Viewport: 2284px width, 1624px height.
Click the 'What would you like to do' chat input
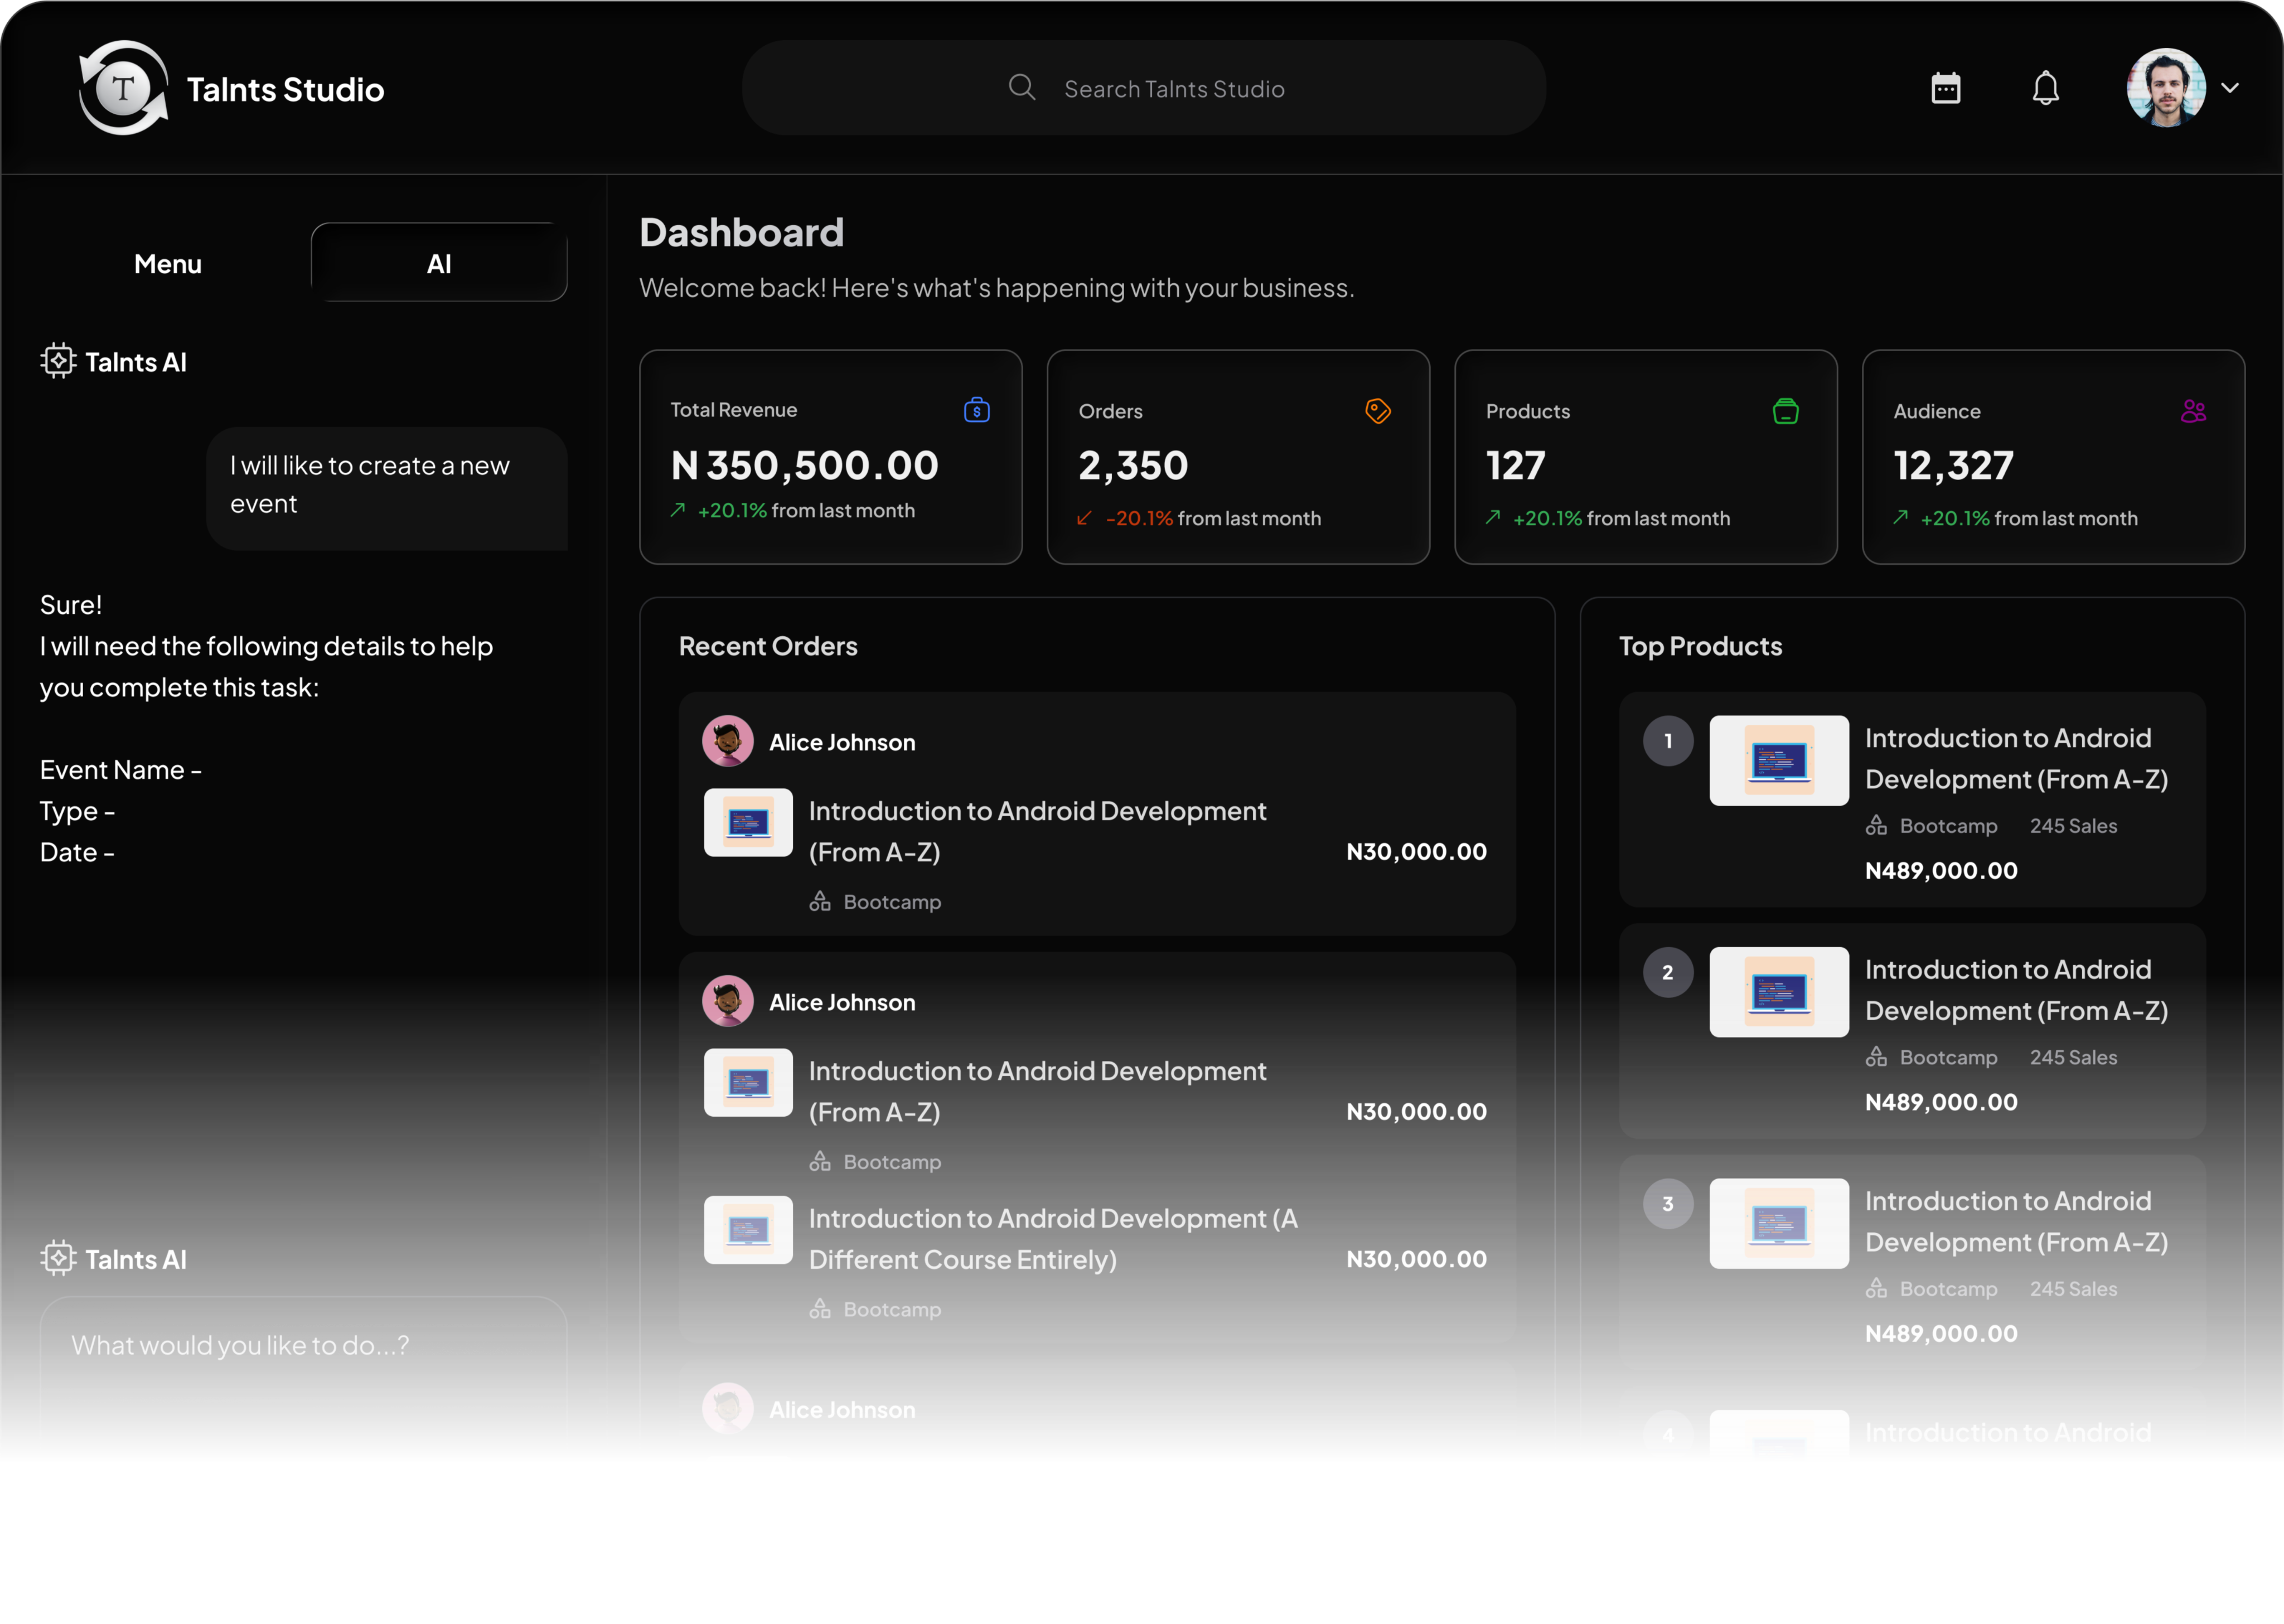[240, 1345]
